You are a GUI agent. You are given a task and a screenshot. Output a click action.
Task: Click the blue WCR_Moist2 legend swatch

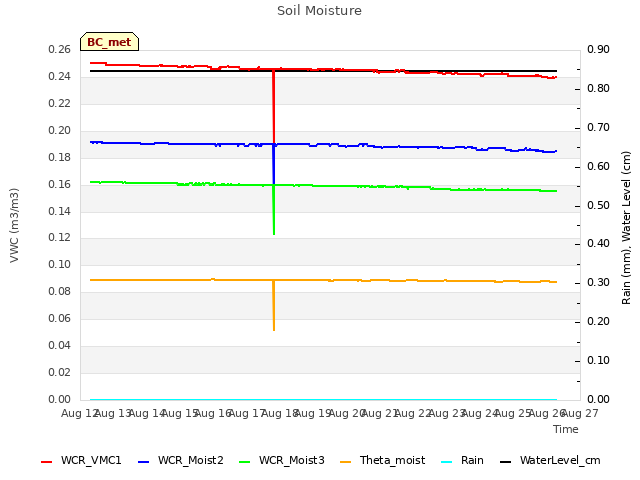[144, 462]
